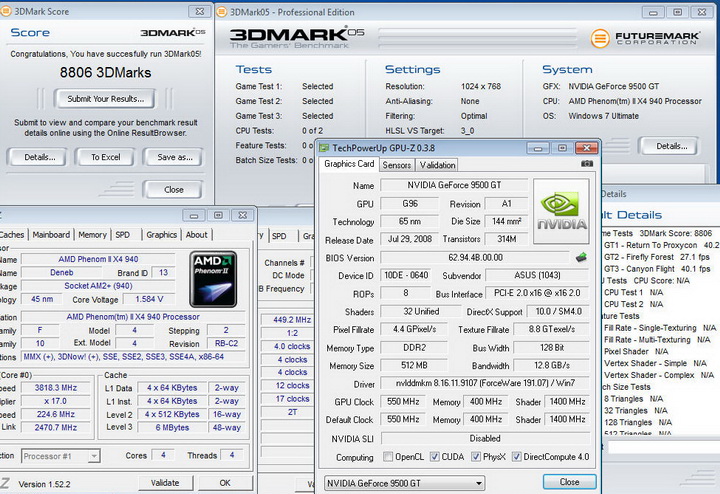Viewport: 720px width, 494px height.
Task: Maximize the 3DMark05 Professional Edition window
Action: point(677,12)
